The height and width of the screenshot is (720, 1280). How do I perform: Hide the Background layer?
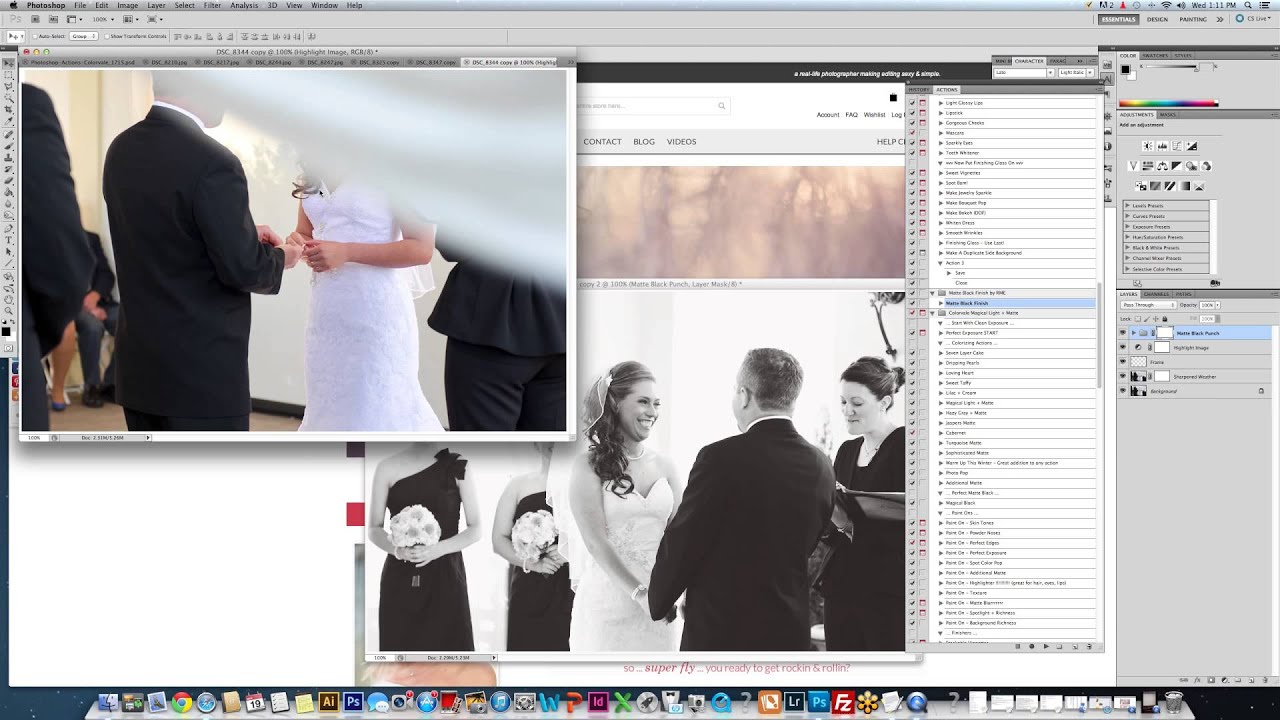1122,391
